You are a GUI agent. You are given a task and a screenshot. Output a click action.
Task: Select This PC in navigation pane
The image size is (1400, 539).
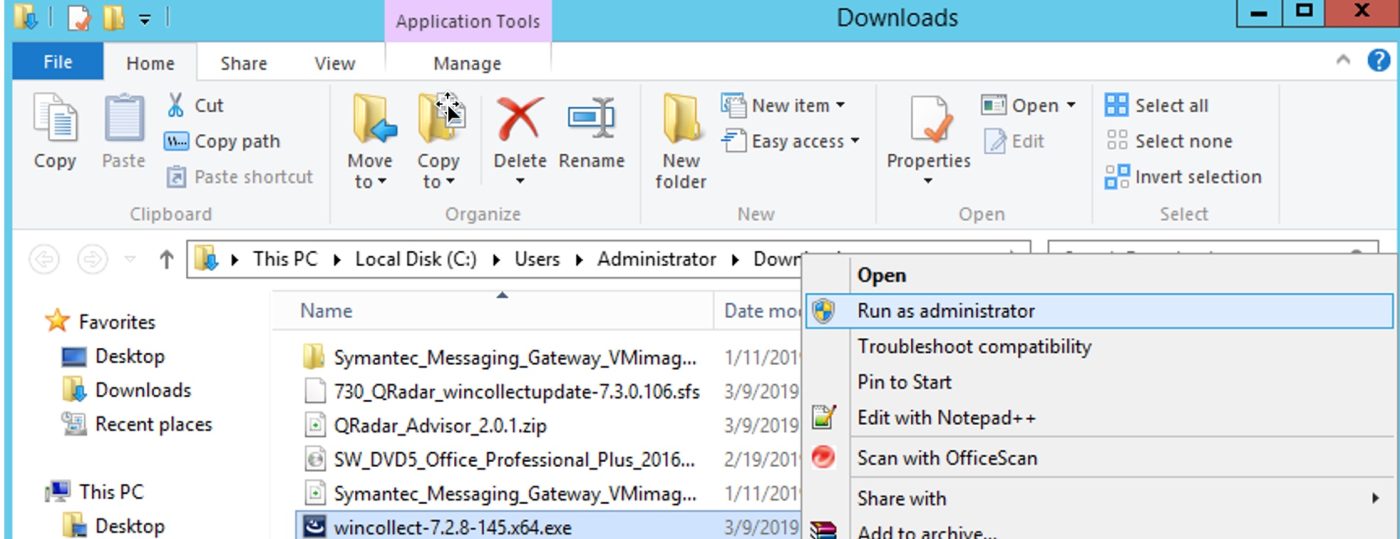(96, 491)
